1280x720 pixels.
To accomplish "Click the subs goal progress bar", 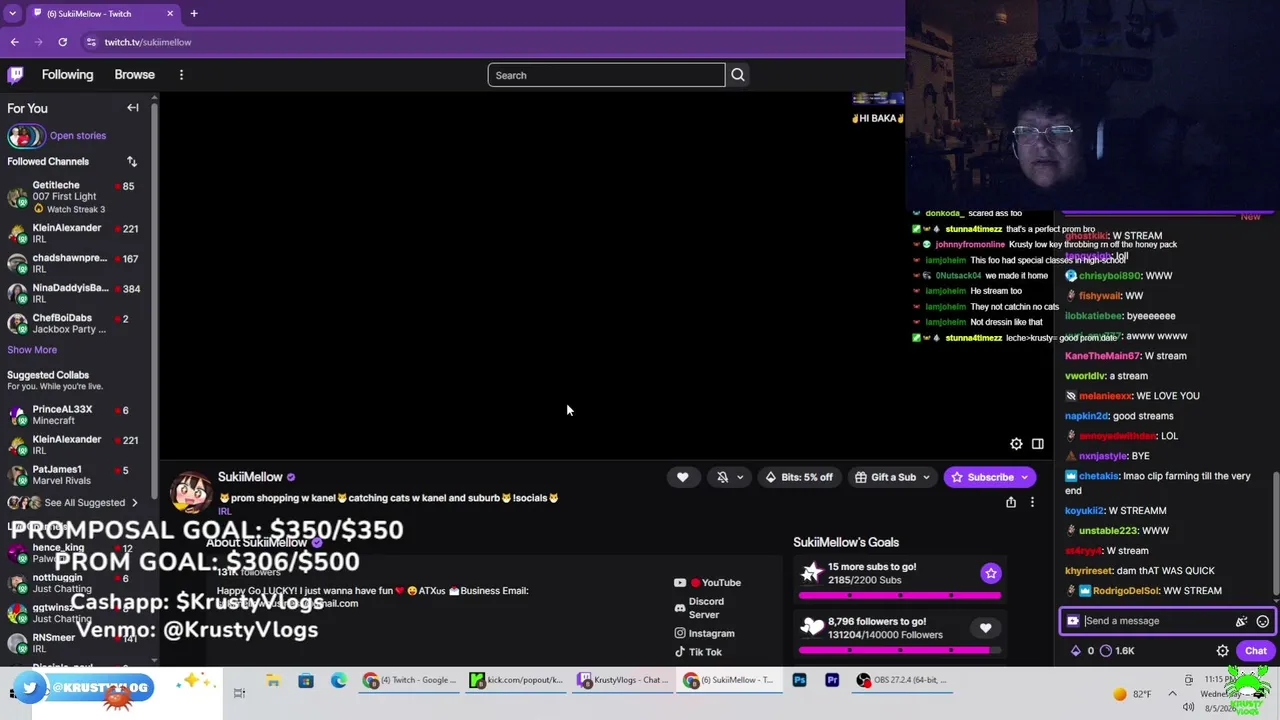I will (x=900, y=595).
